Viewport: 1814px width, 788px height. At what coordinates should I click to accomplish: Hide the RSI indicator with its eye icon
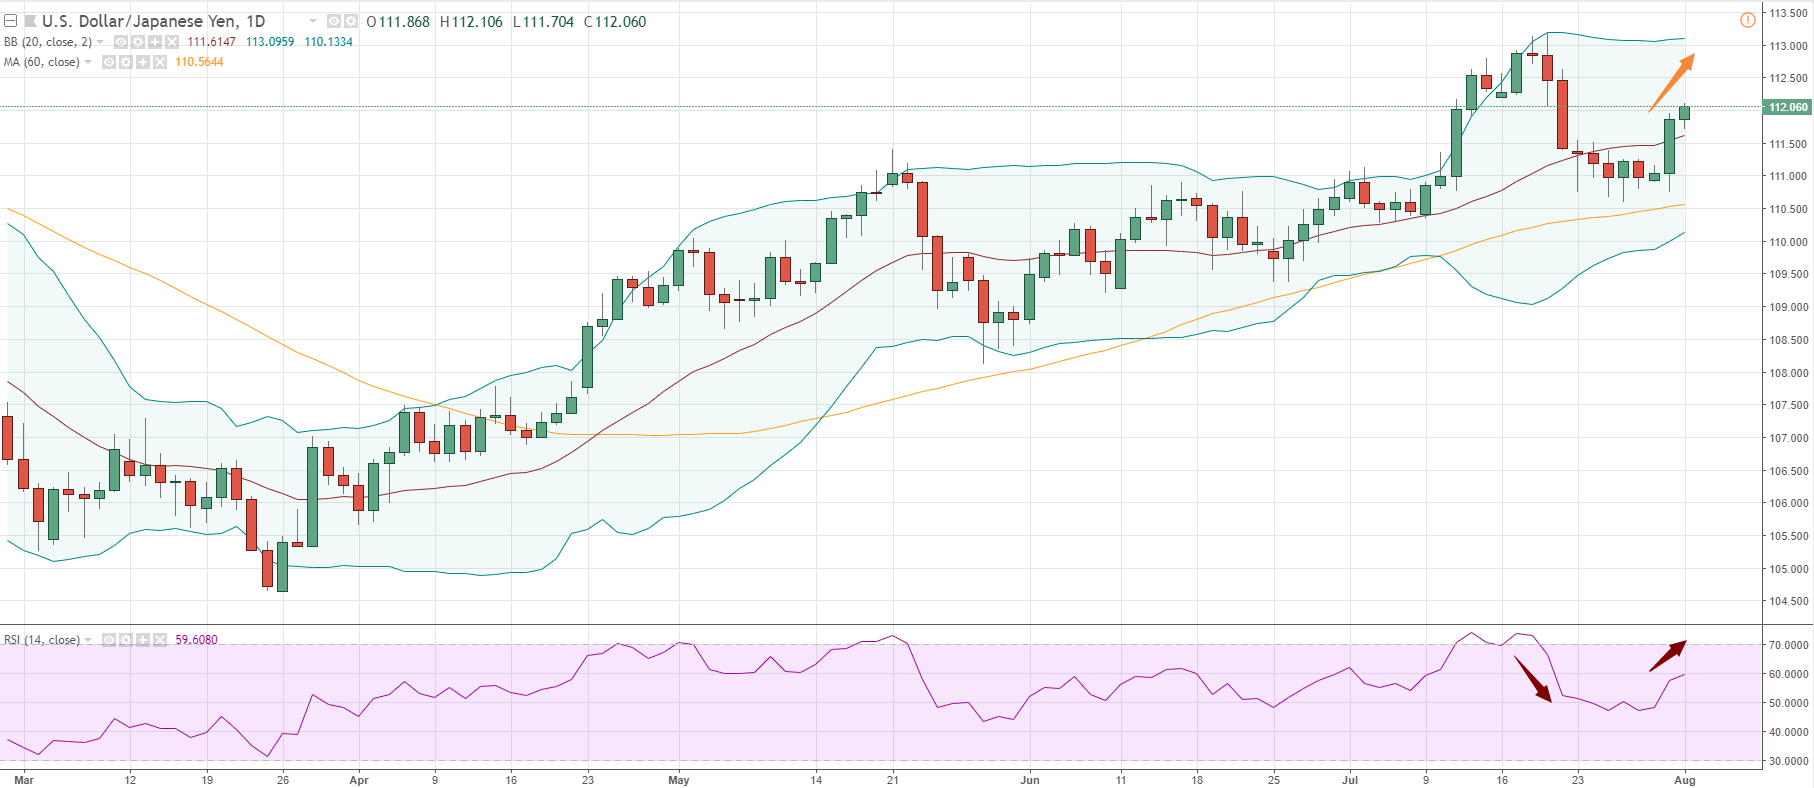109,640
